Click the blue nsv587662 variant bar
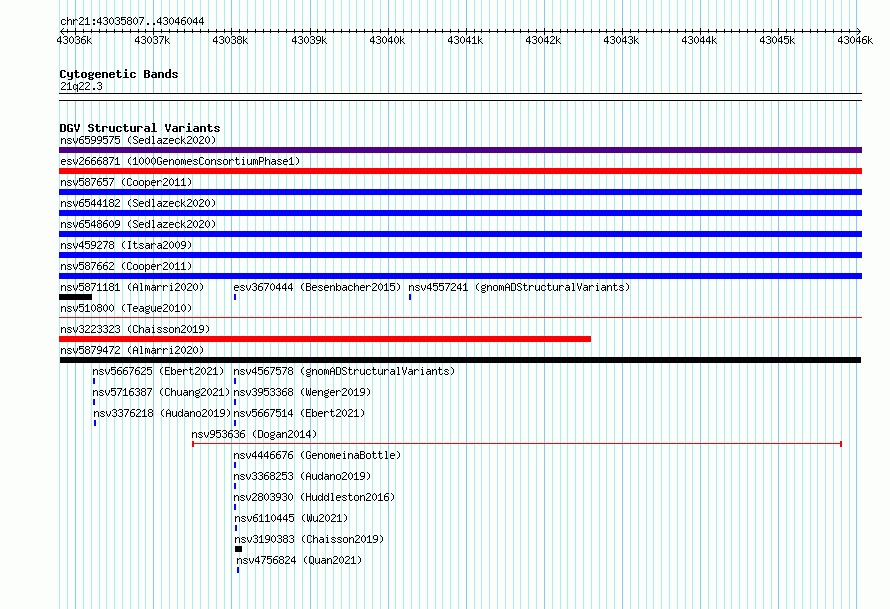Viewport: 890px width, 609px height. [x=460, y=276]
